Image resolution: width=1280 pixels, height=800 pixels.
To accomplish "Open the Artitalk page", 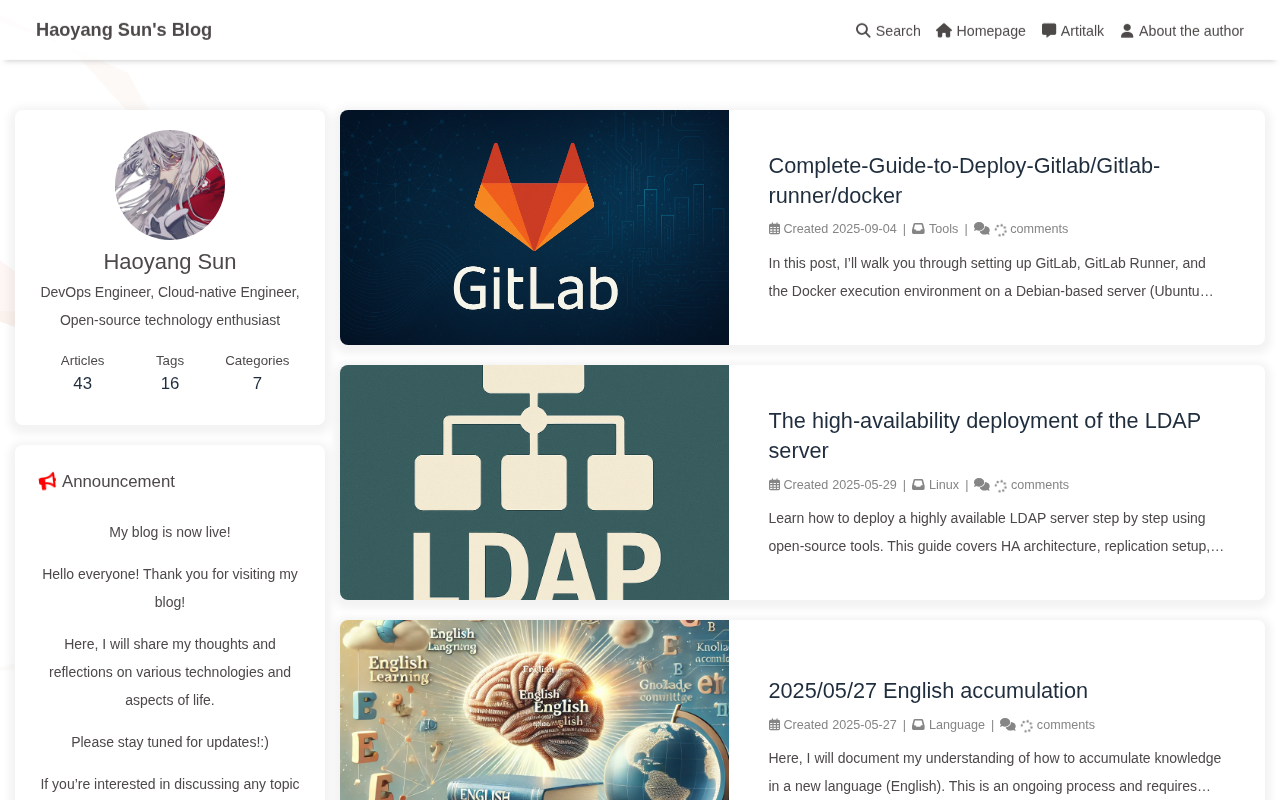I will (x=1073, y=31).
